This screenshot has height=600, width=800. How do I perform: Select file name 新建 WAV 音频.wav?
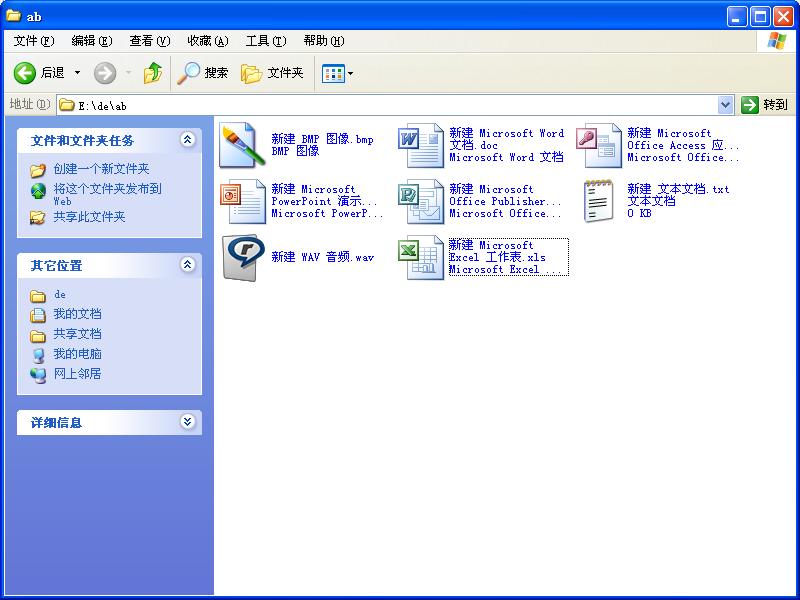(x=322, y=257)
